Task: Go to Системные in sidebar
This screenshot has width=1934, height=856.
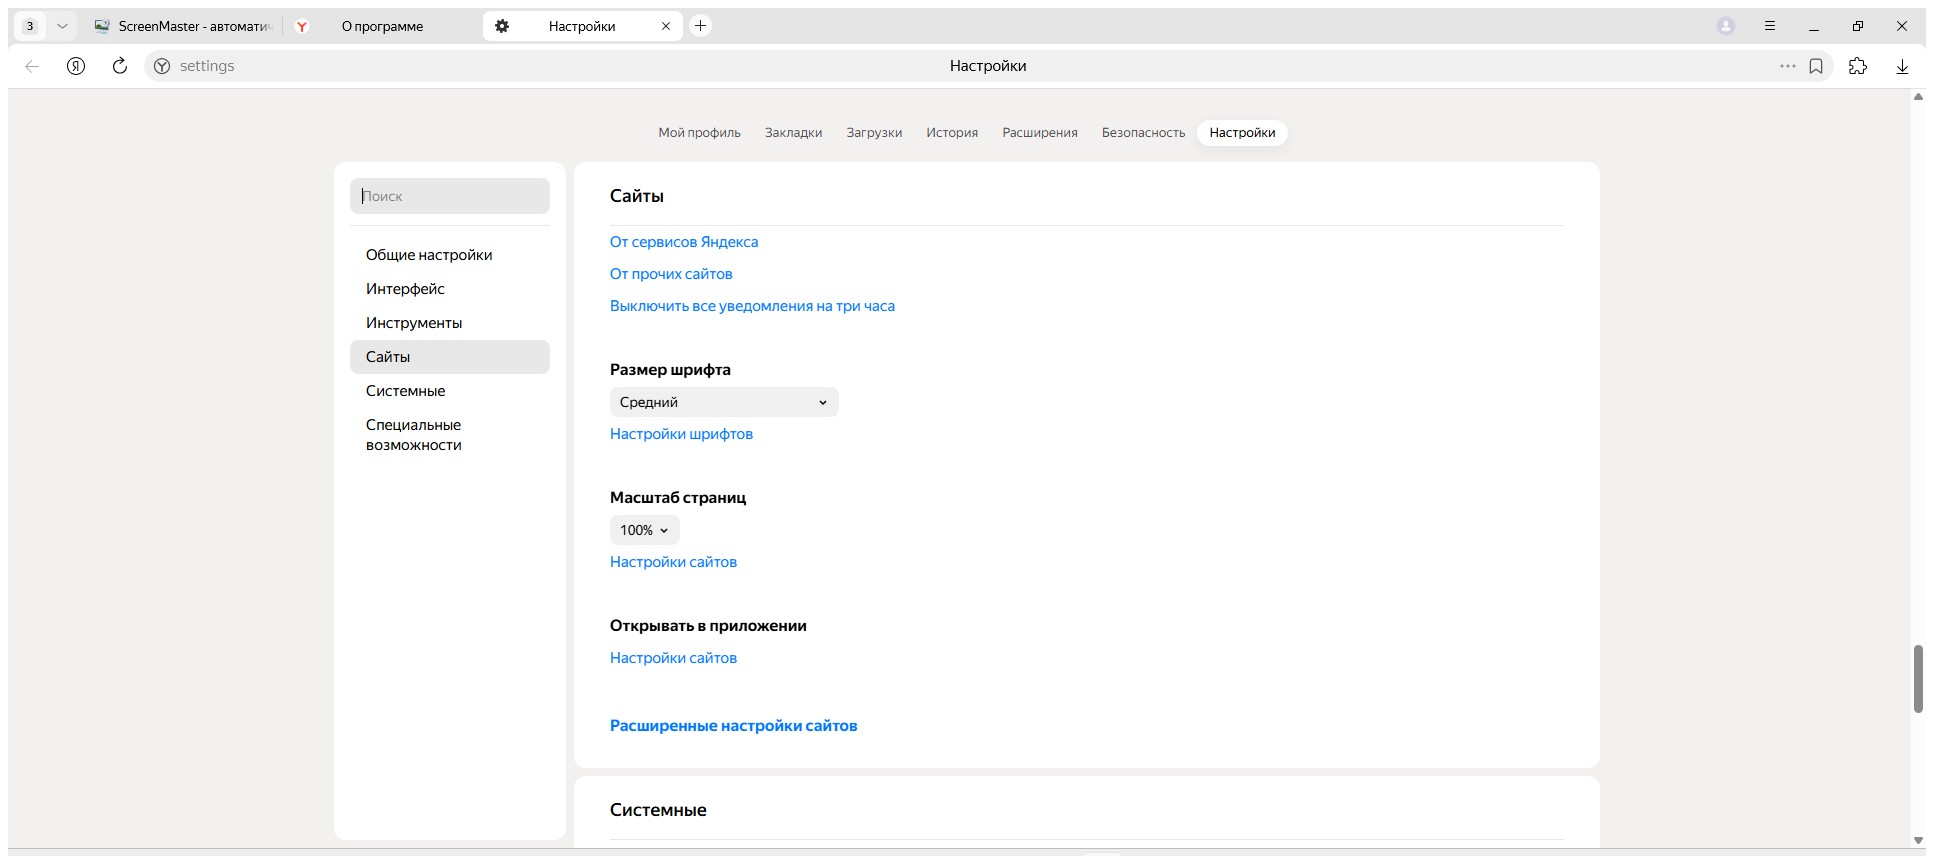Action: [450, 391]
